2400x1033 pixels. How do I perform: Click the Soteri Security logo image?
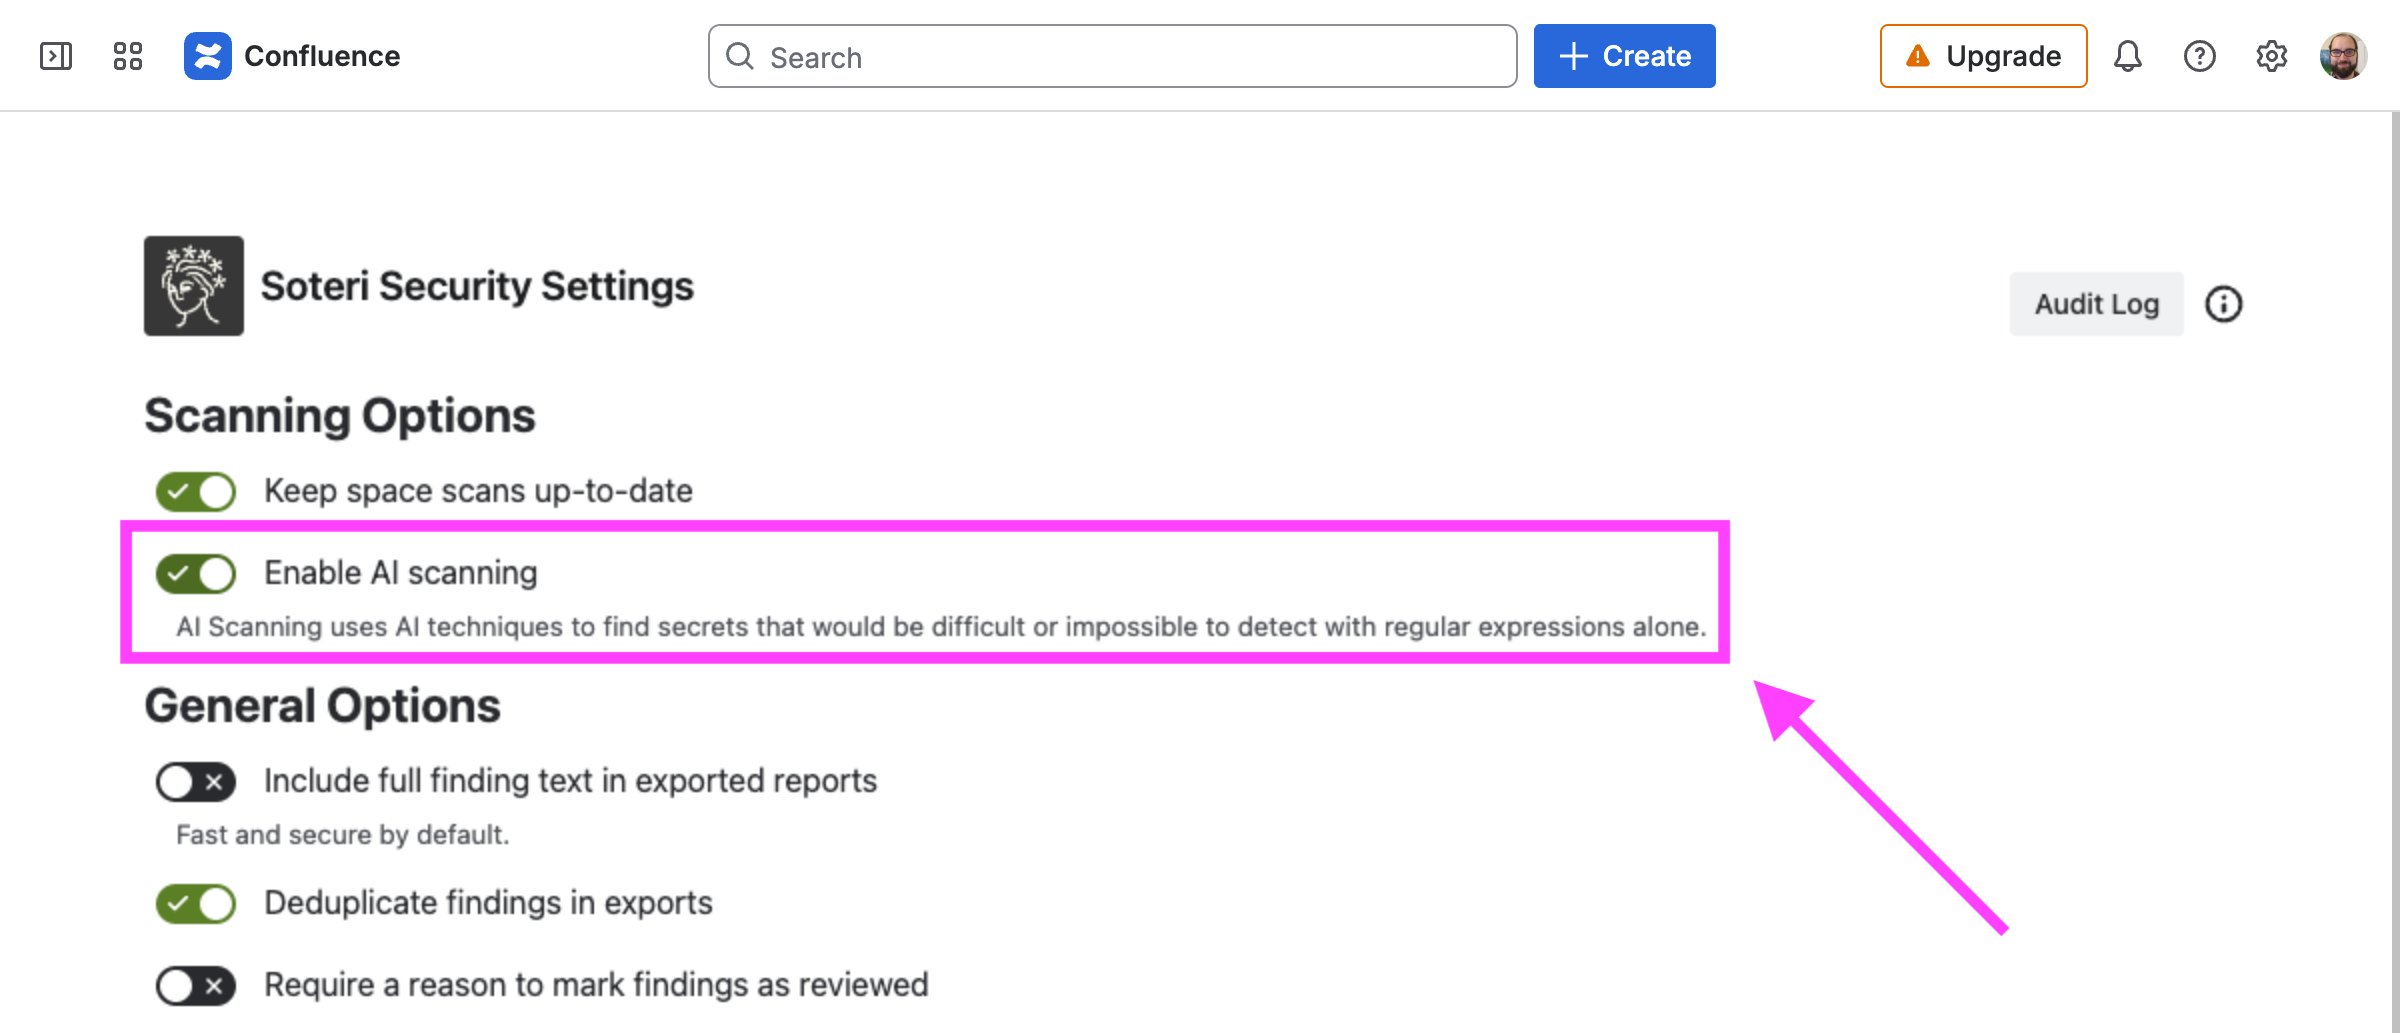point(194,286)
